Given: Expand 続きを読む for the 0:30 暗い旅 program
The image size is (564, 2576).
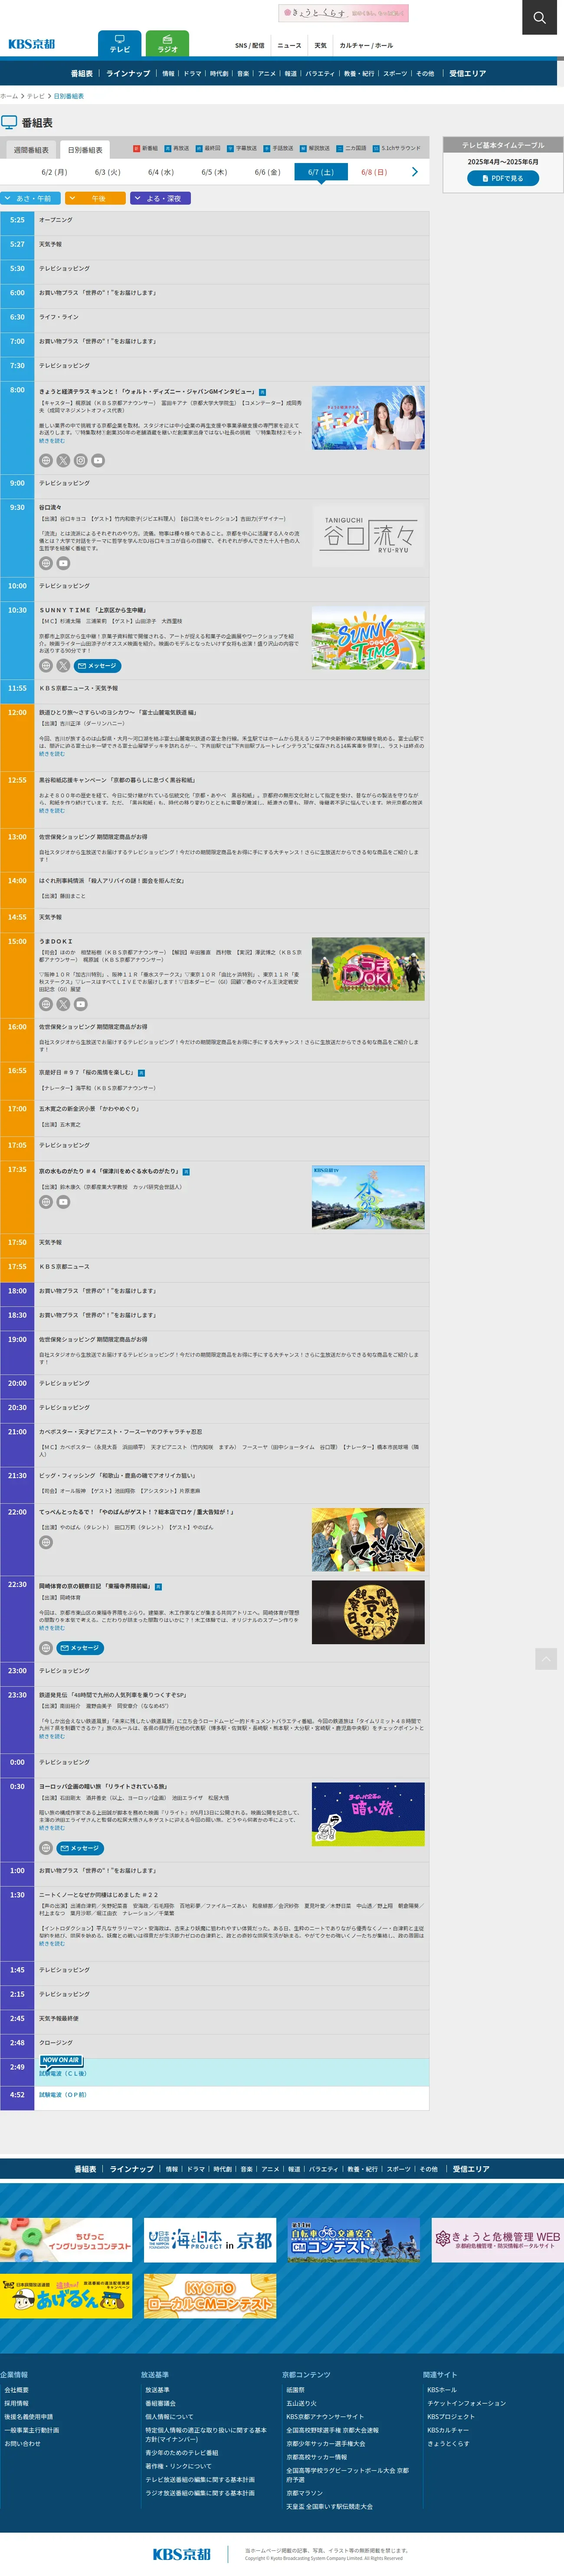Looking at the screenshot, I should (52, 1828).
